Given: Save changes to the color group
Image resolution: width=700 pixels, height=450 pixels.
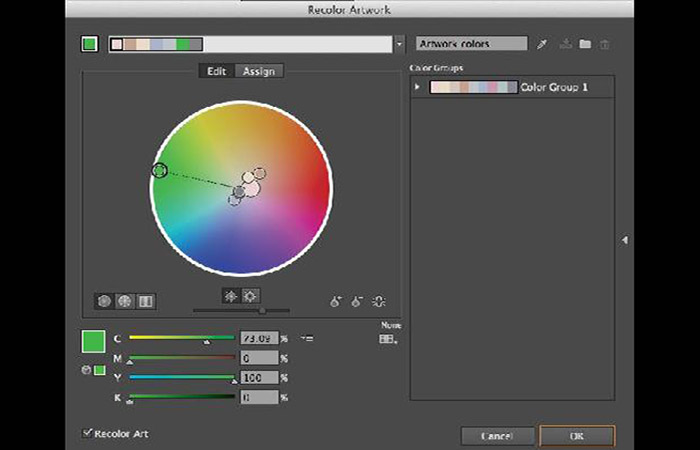Looking at the screenshot, I should pos(566,44).
